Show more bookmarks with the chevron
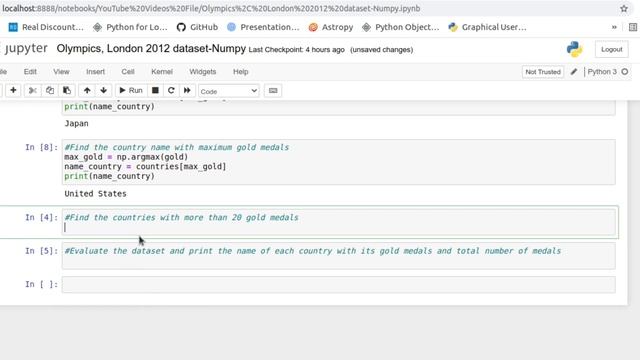Viewport: 640px width, 360px height. pos(614,27)
